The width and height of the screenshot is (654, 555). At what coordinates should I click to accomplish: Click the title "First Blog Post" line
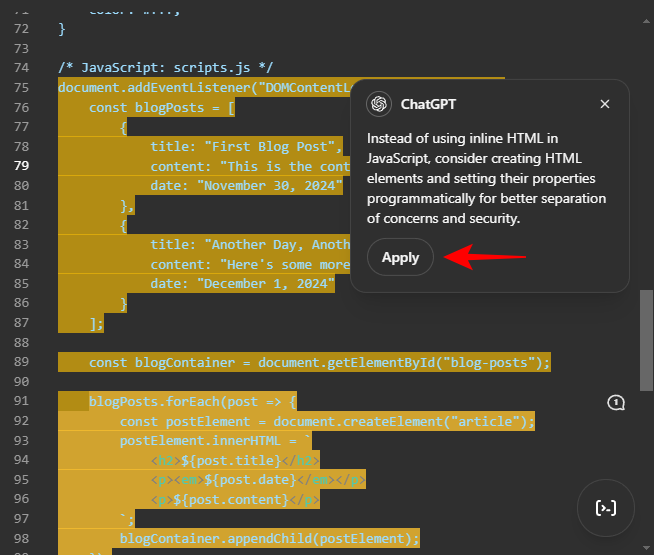[x=247, y=147]
